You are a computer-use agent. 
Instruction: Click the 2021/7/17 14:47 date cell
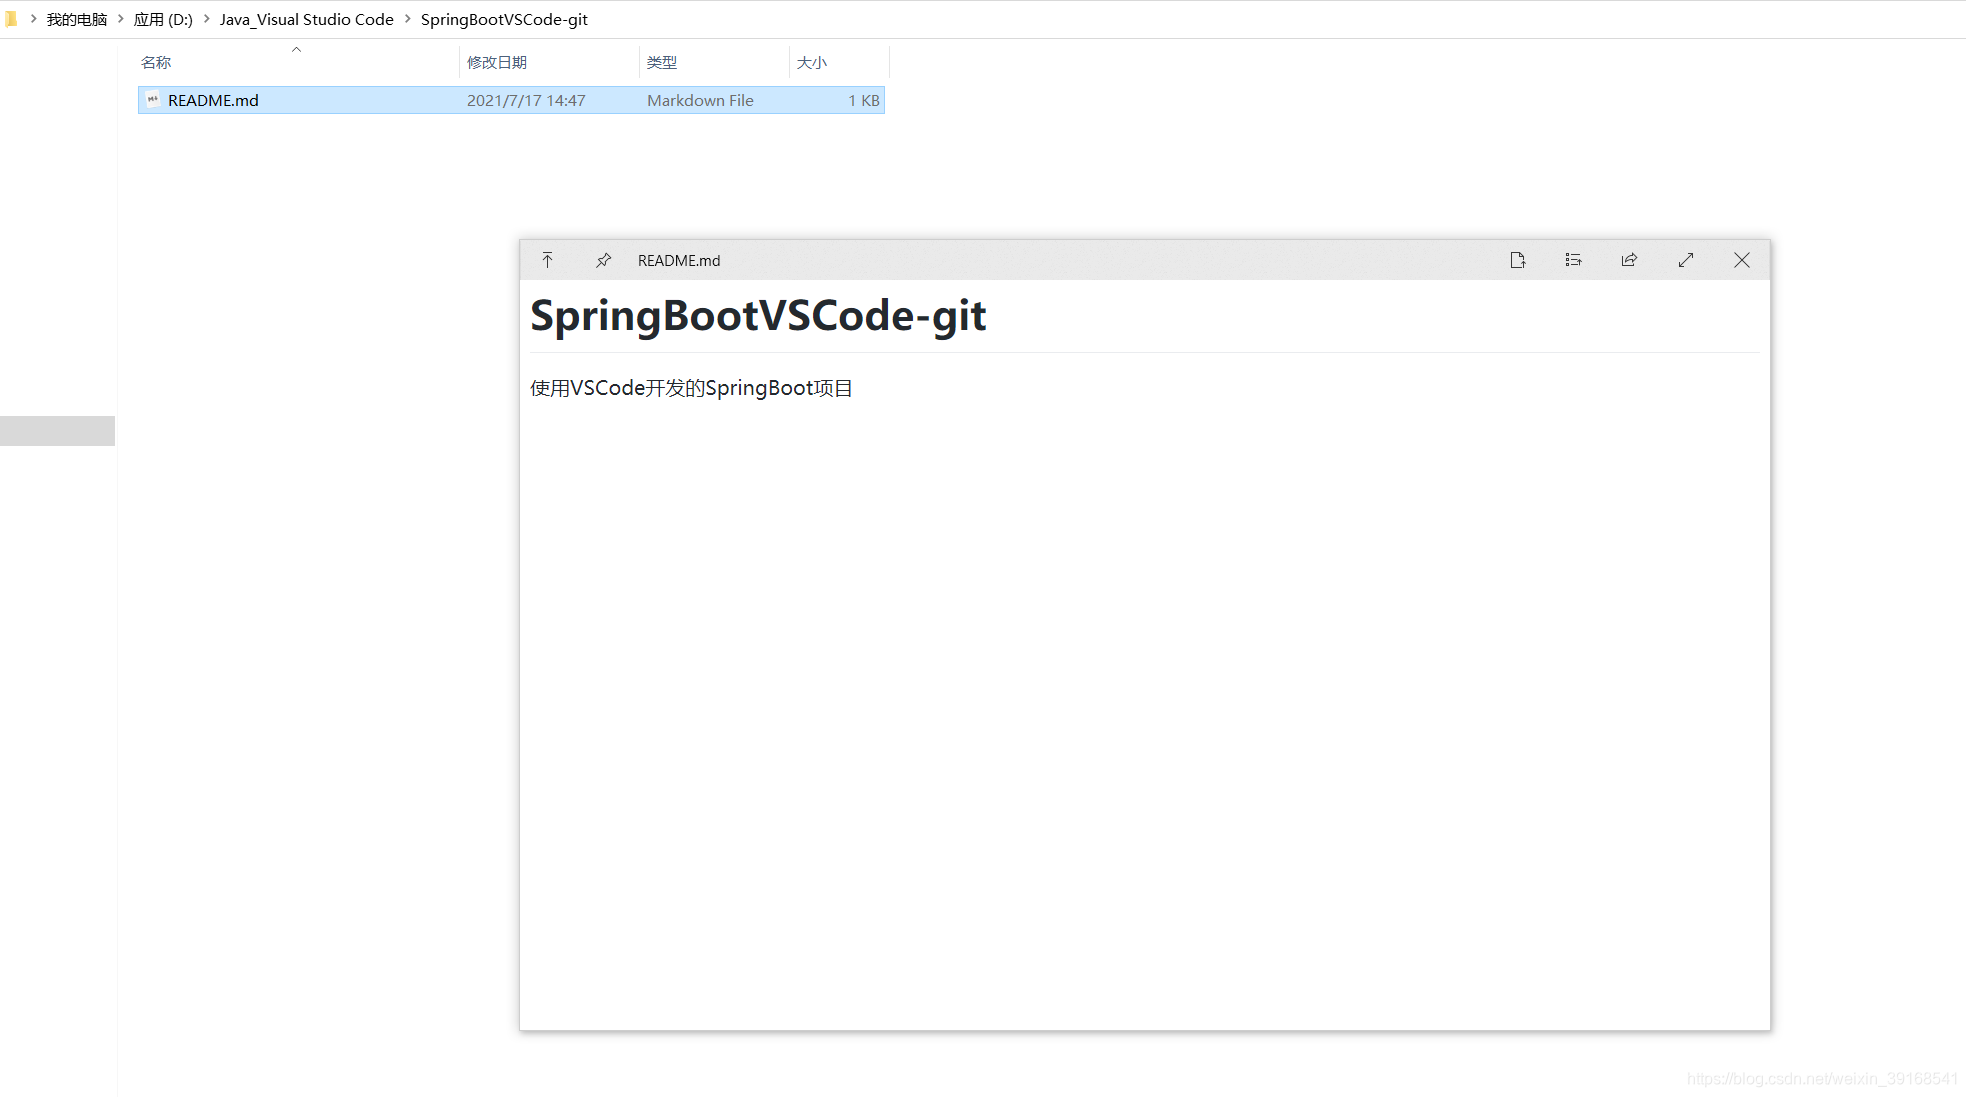[x=526, y=100]
